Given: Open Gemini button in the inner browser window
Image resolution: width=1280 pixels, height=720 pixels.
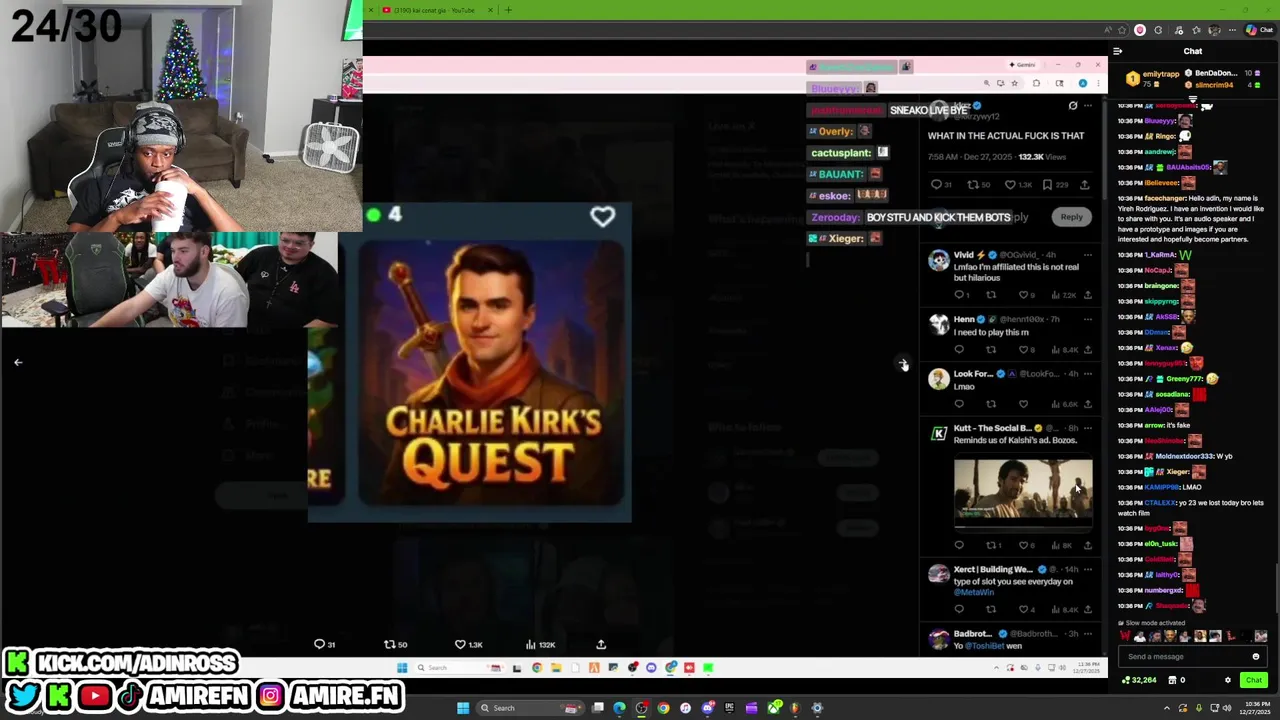Looking at the screenshot, I should [x=1023, y=65].
